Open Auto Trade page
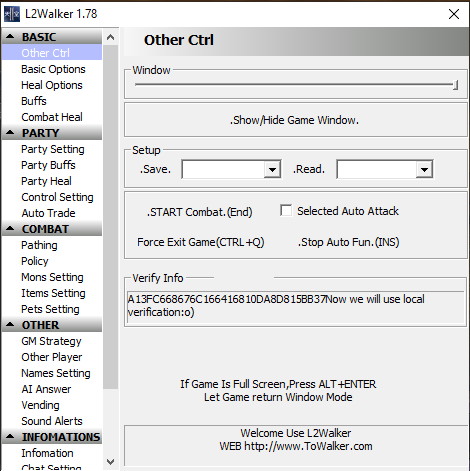This screenshot has width=470, height=471. tap(48, 213)
